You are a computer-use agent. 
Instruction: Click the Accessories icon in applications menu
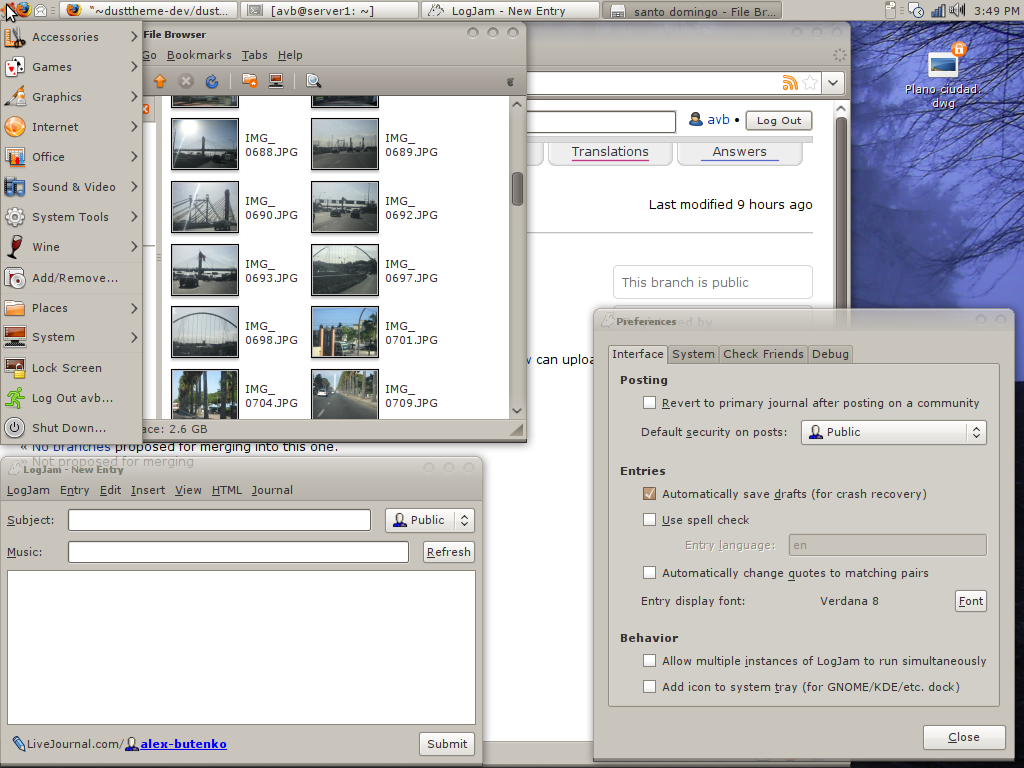15,37
